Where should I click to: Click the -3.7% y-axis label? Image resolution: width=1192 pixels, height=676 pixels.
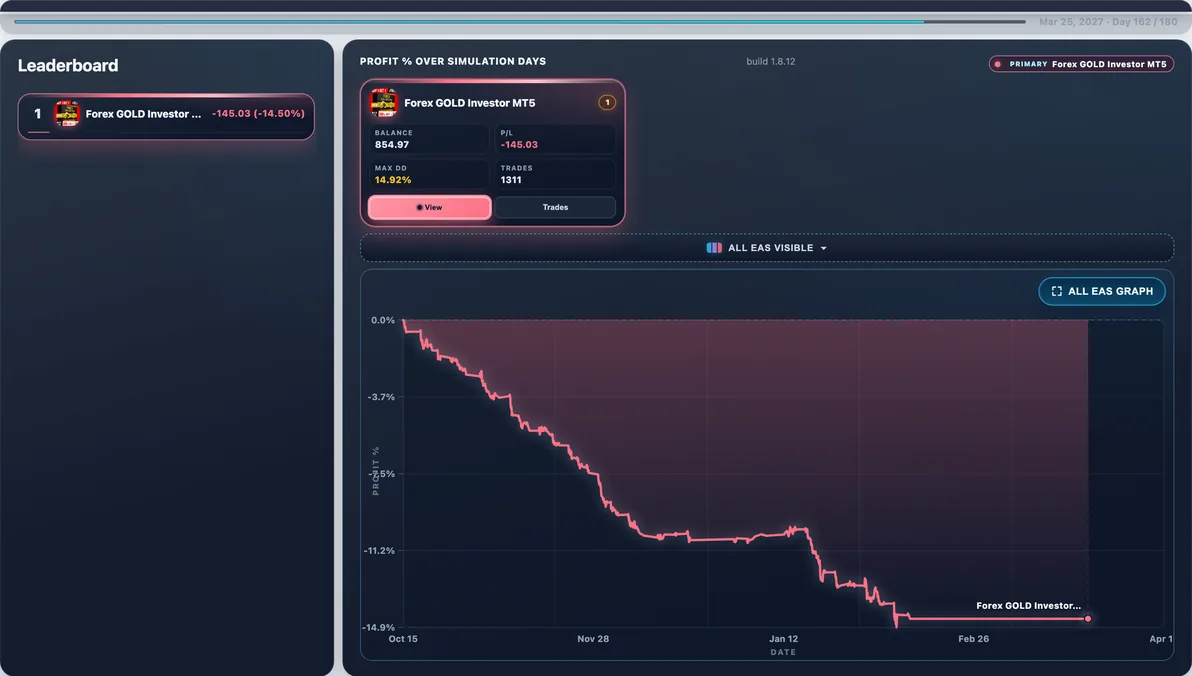point(381,397)
